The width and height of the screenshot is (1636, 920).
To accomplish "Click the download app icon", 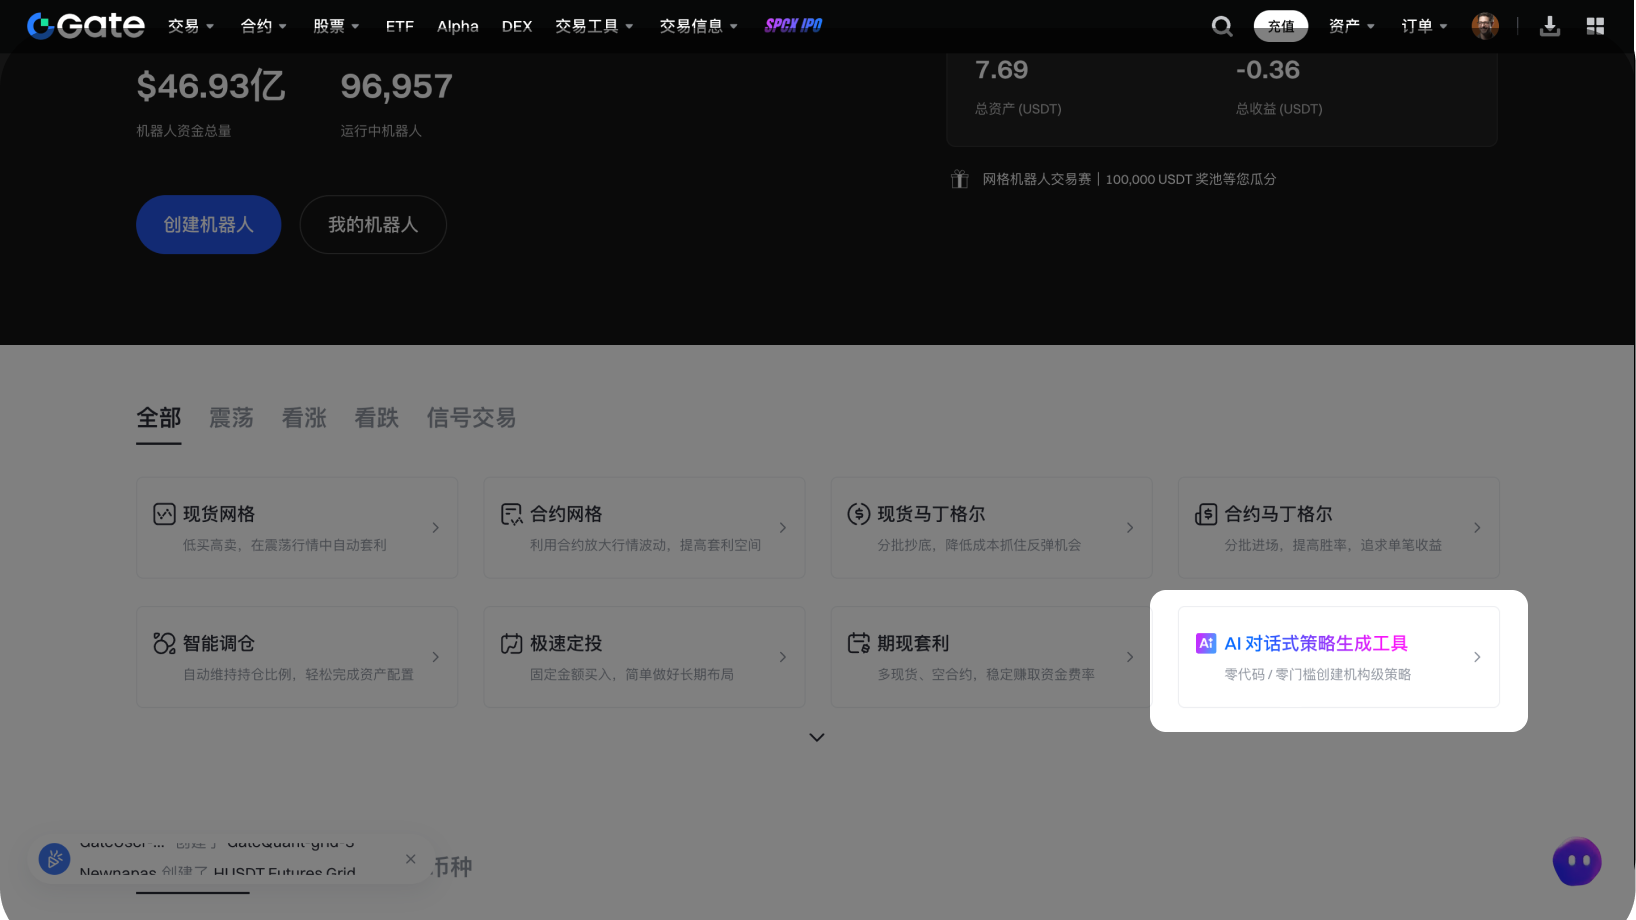I will click(1550, 26).
